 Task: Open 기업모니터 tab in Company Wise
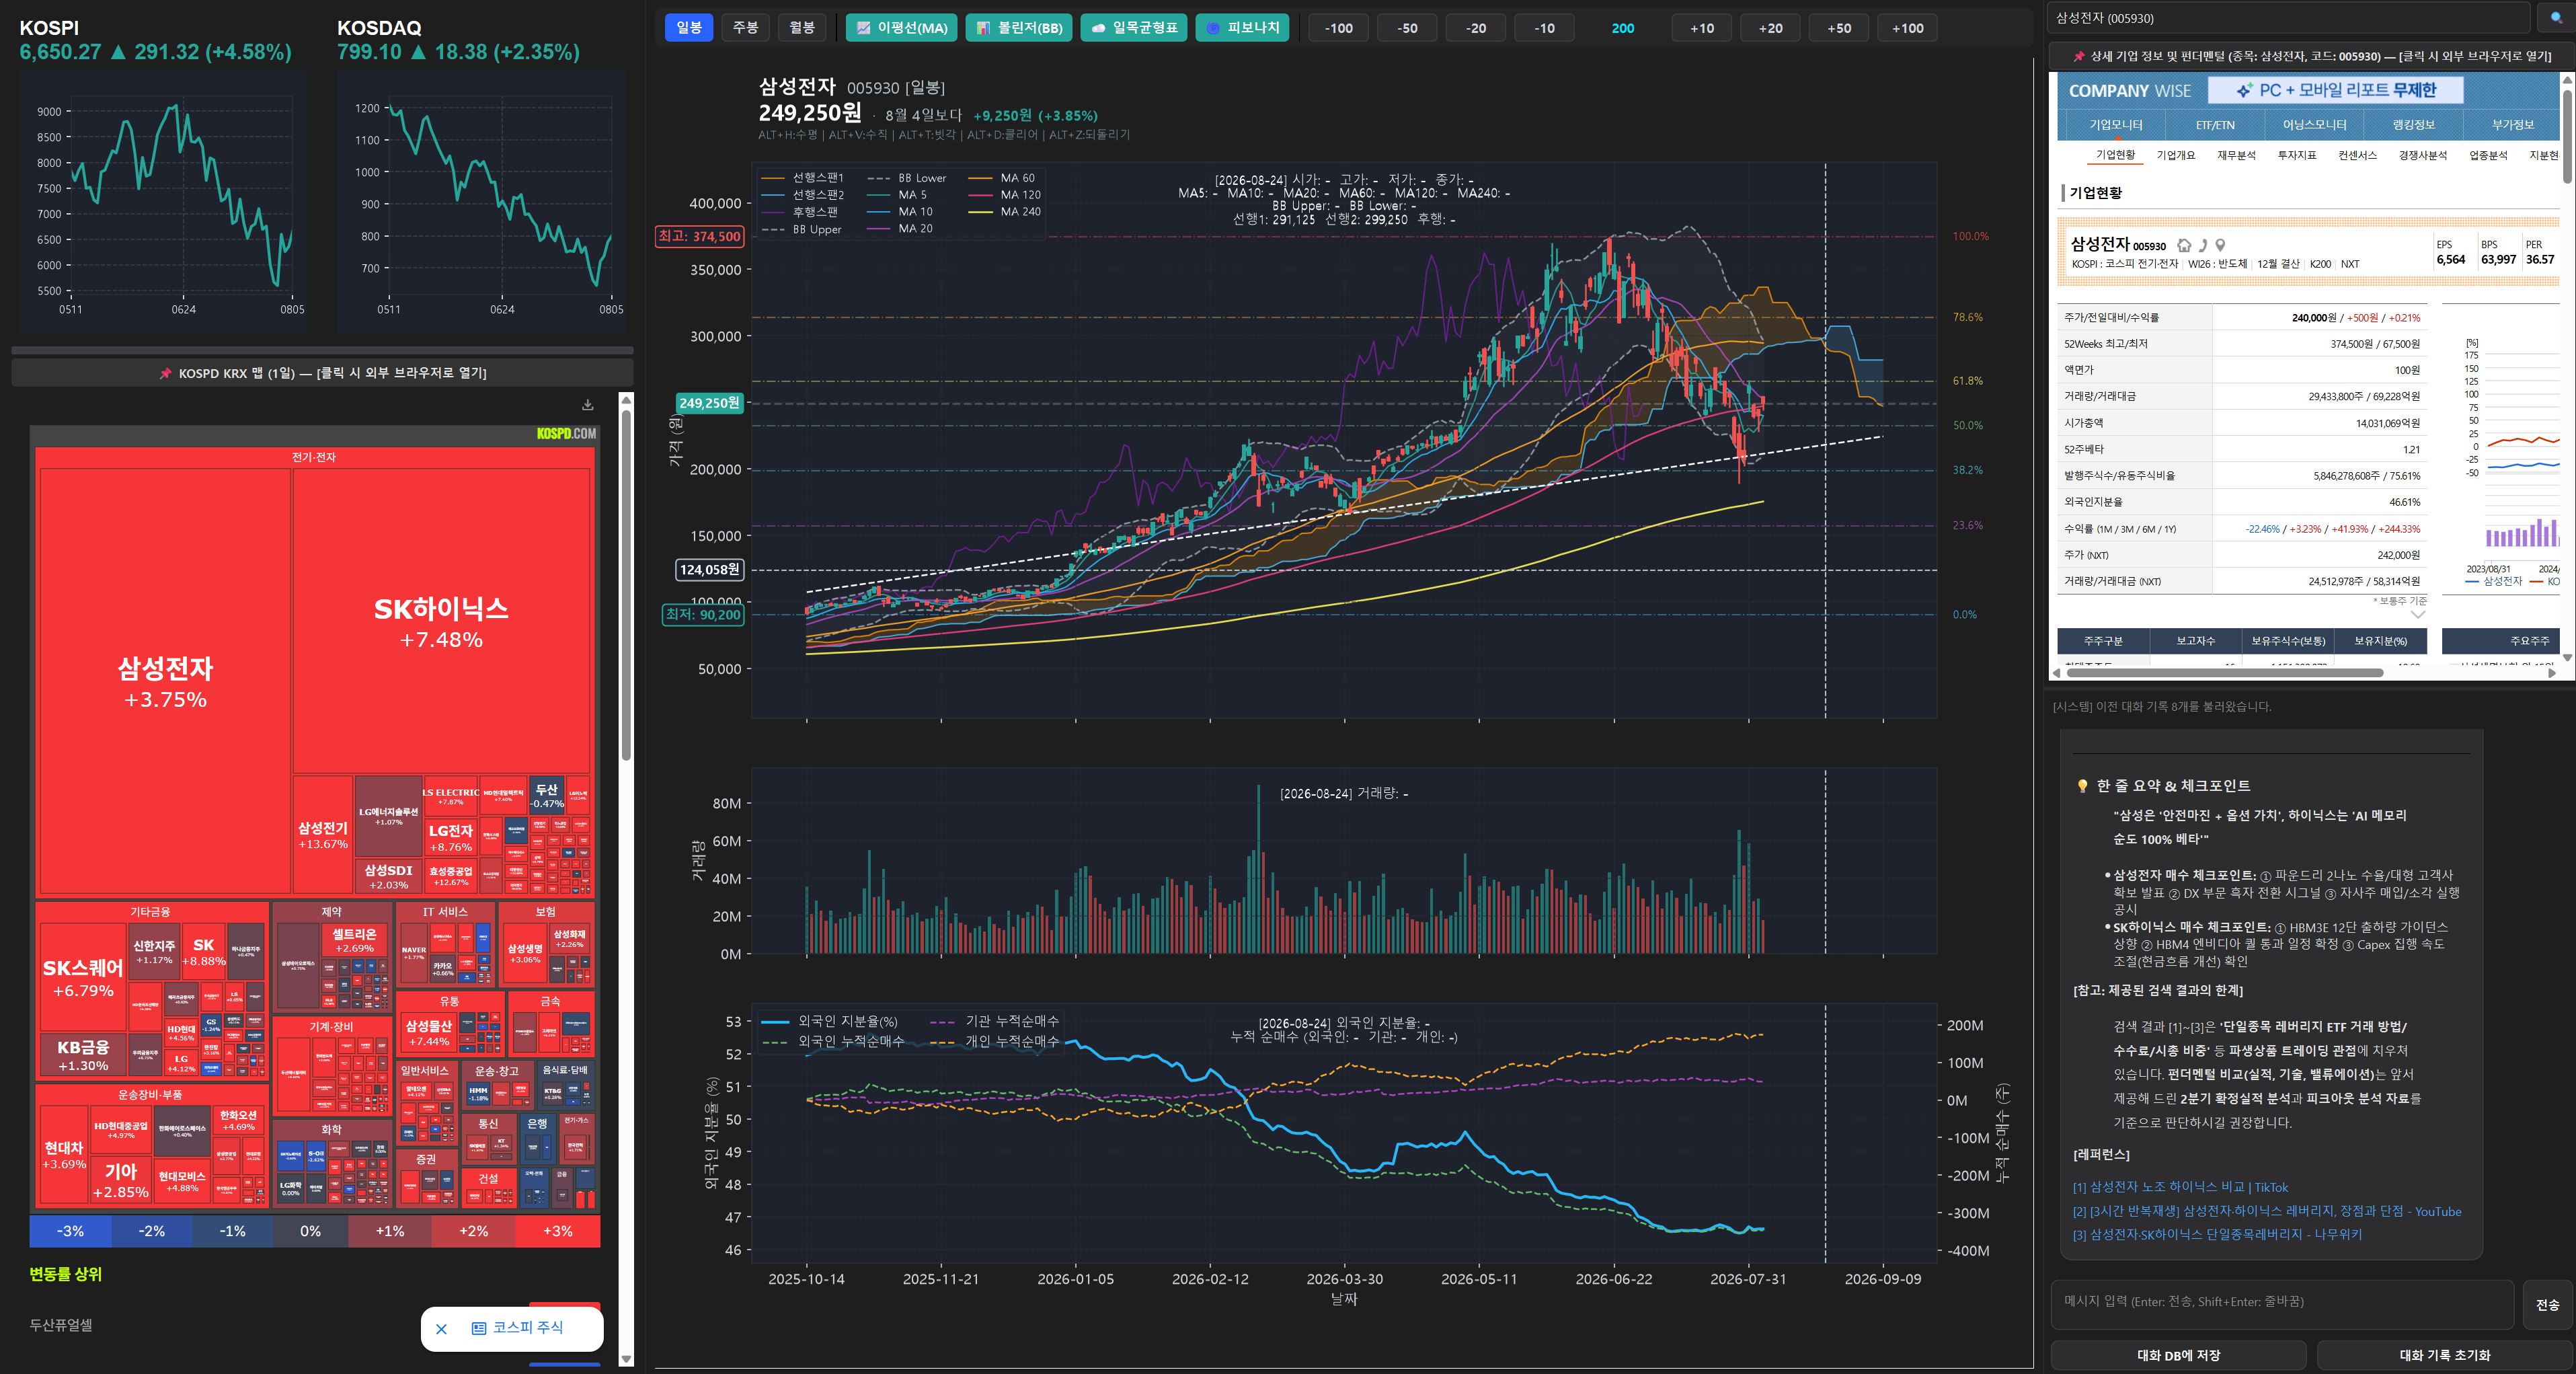click(2116, 125)
